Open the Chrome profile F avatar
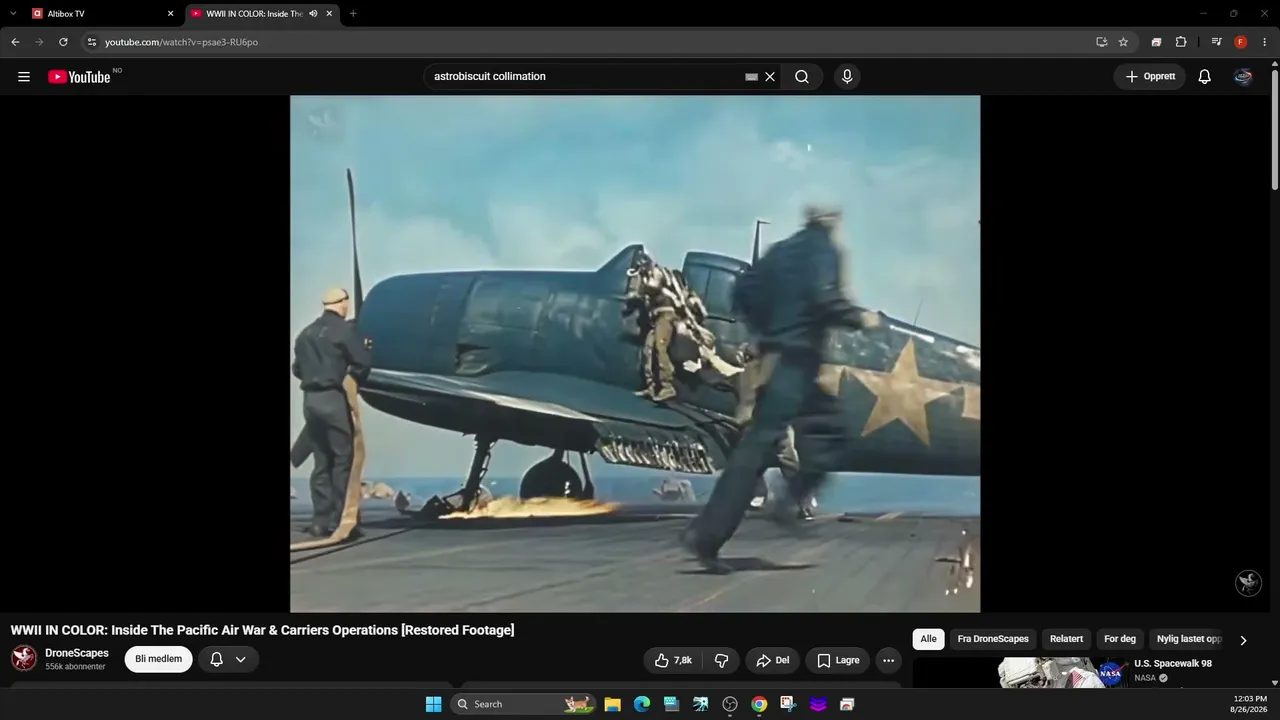 (1241, 42)
